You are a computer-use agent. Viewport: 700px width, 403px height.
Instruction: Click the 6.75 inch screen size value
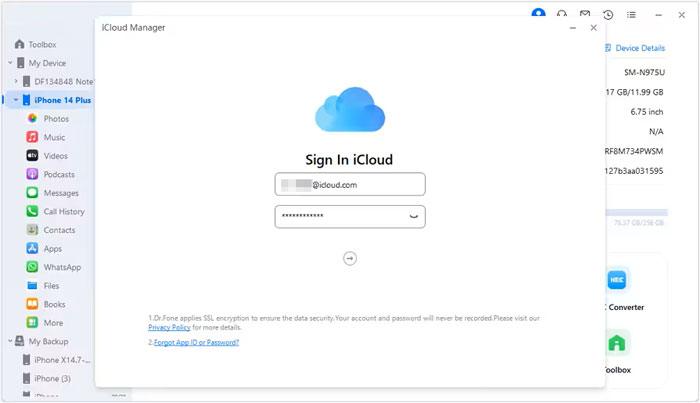click(x=647, y=112)
